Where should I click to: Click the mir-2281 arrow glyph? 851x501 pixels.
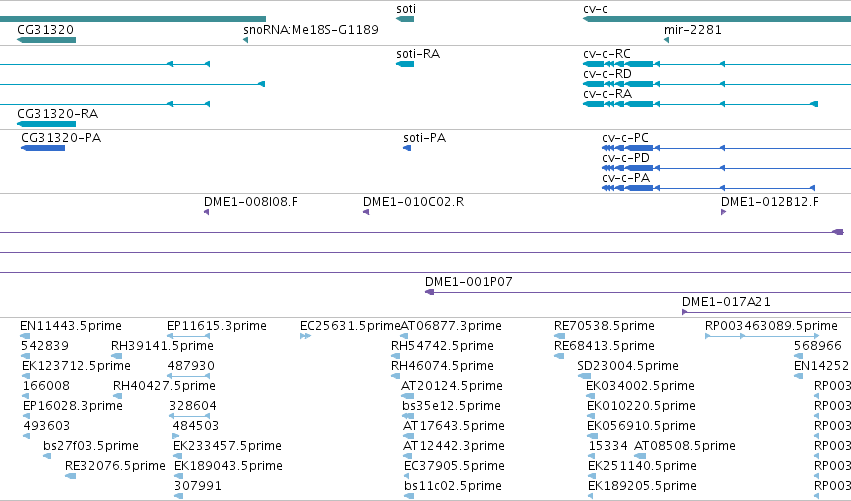click(666, 40)
